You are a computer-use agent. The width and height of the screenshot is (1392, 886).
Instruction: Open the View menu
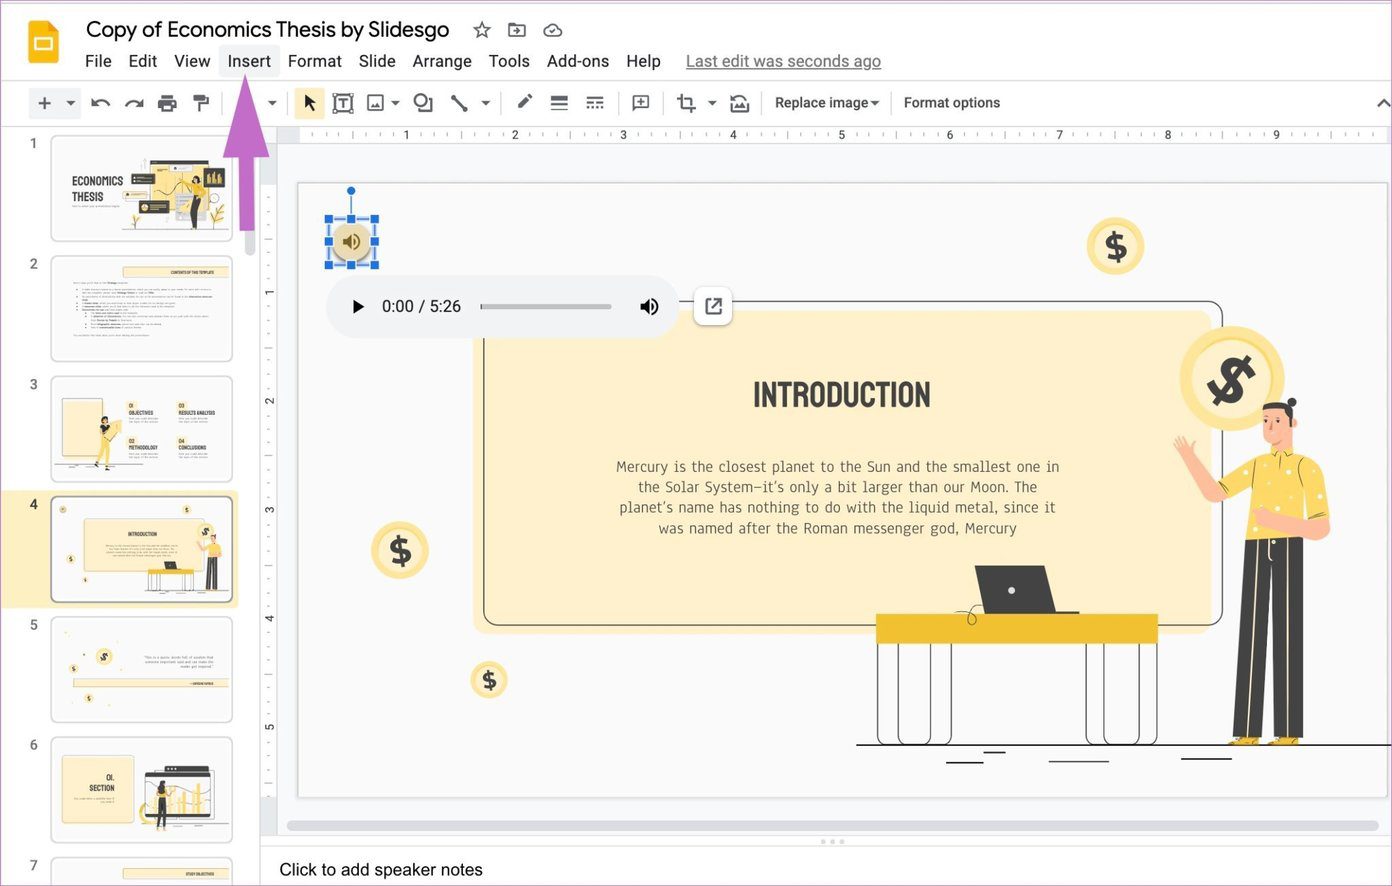click(192, 61)
